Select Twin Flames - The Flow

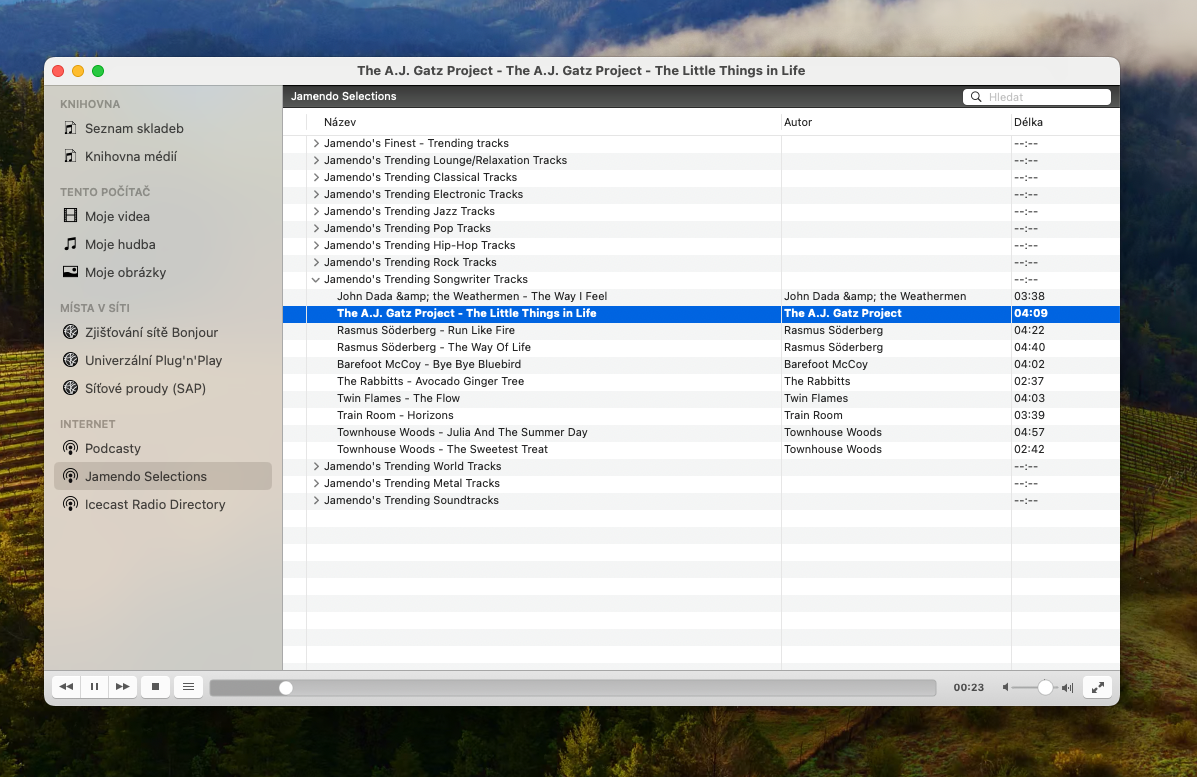[x=398, y=398]
